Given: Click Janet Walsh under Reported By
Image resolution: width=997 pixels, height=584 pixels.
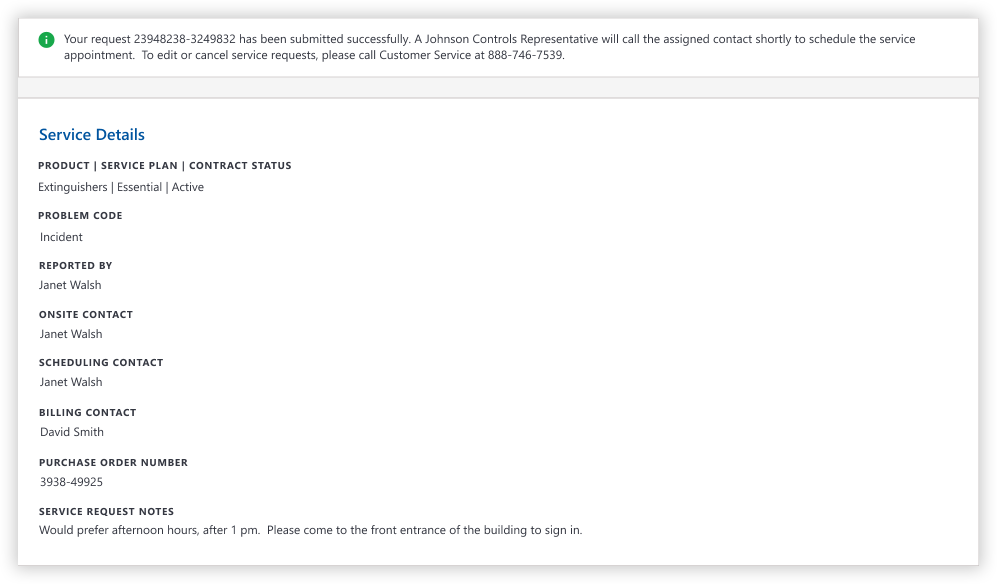Looking at the screenshot, I should [x=70, y=285].
